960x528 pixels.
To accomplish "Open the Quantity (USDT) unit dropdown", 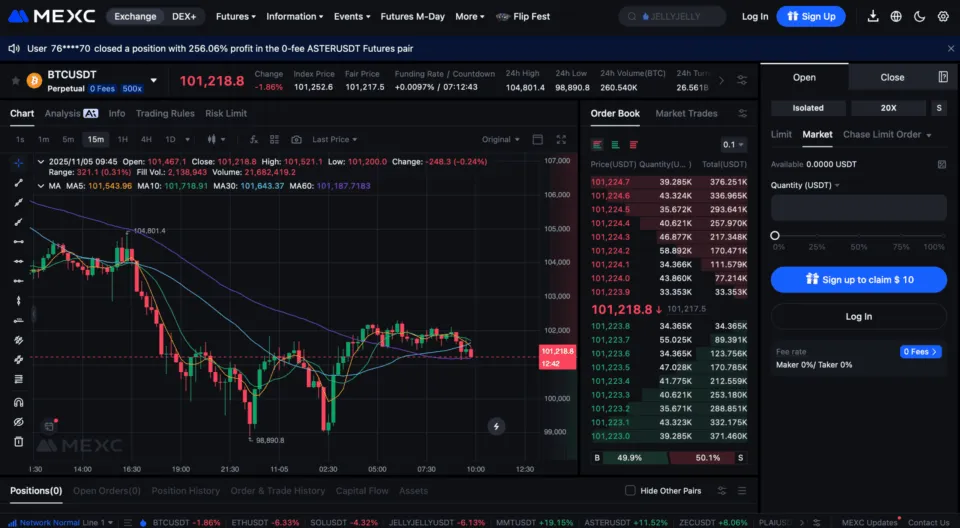I will pos(804,185).
